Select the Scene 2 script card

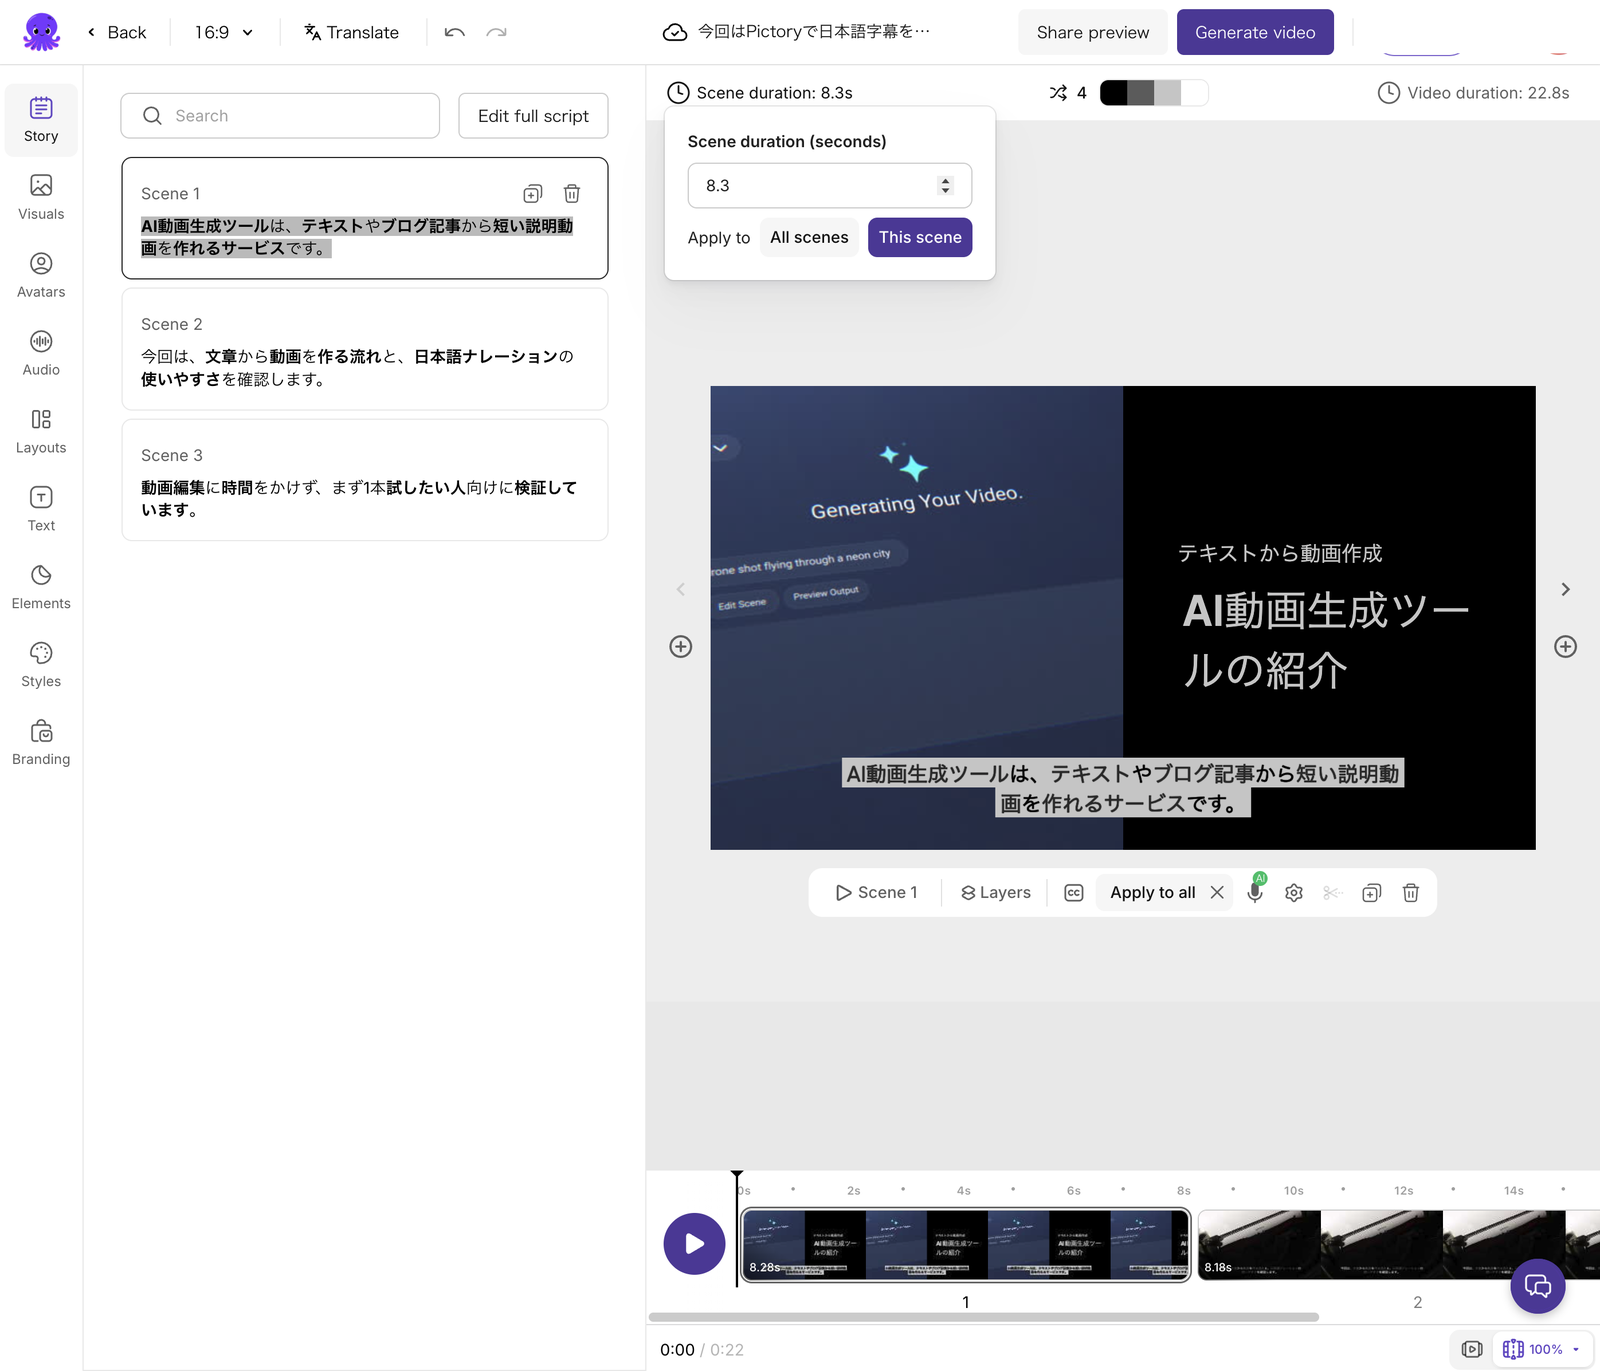(x=365, y=349)
